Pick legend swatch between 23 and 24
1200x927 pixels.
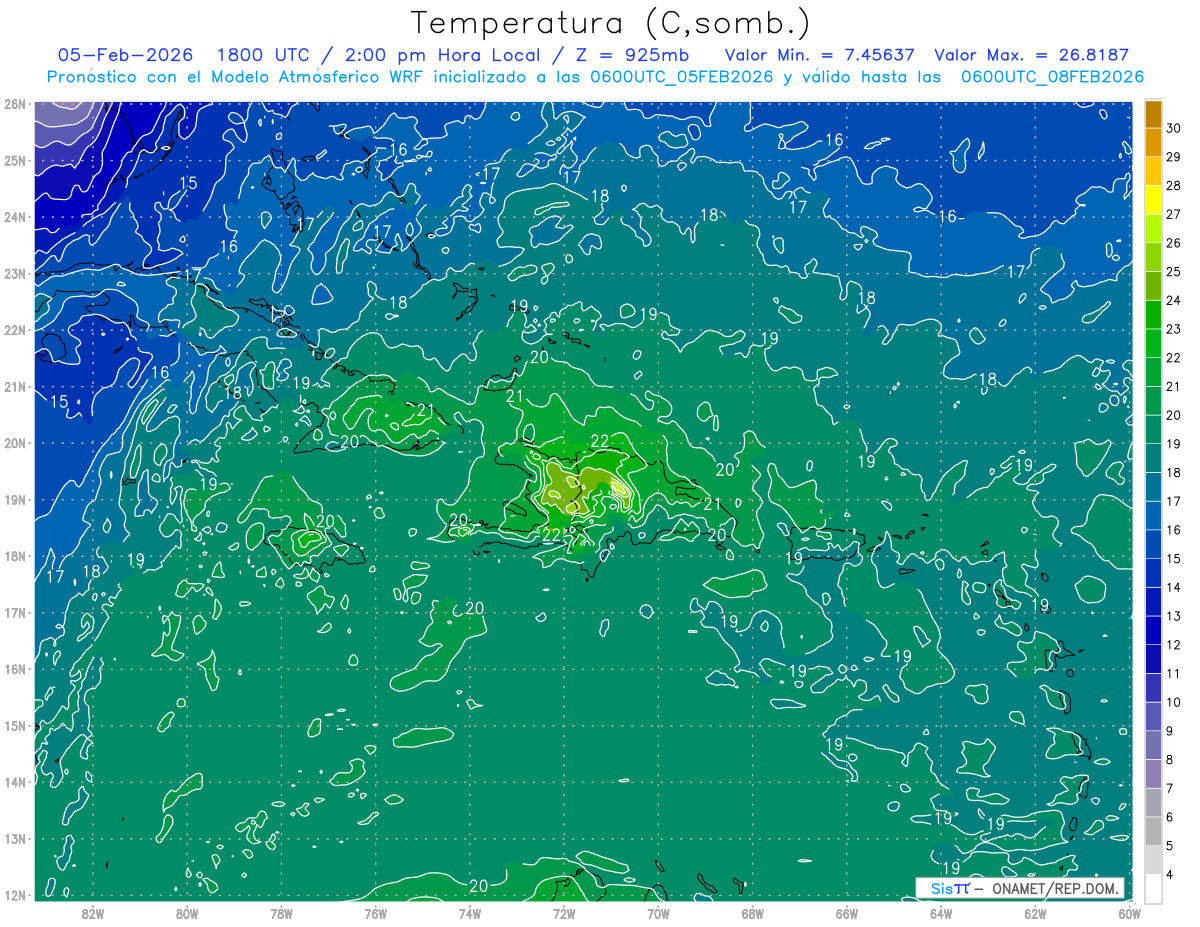pos(1153,314)
